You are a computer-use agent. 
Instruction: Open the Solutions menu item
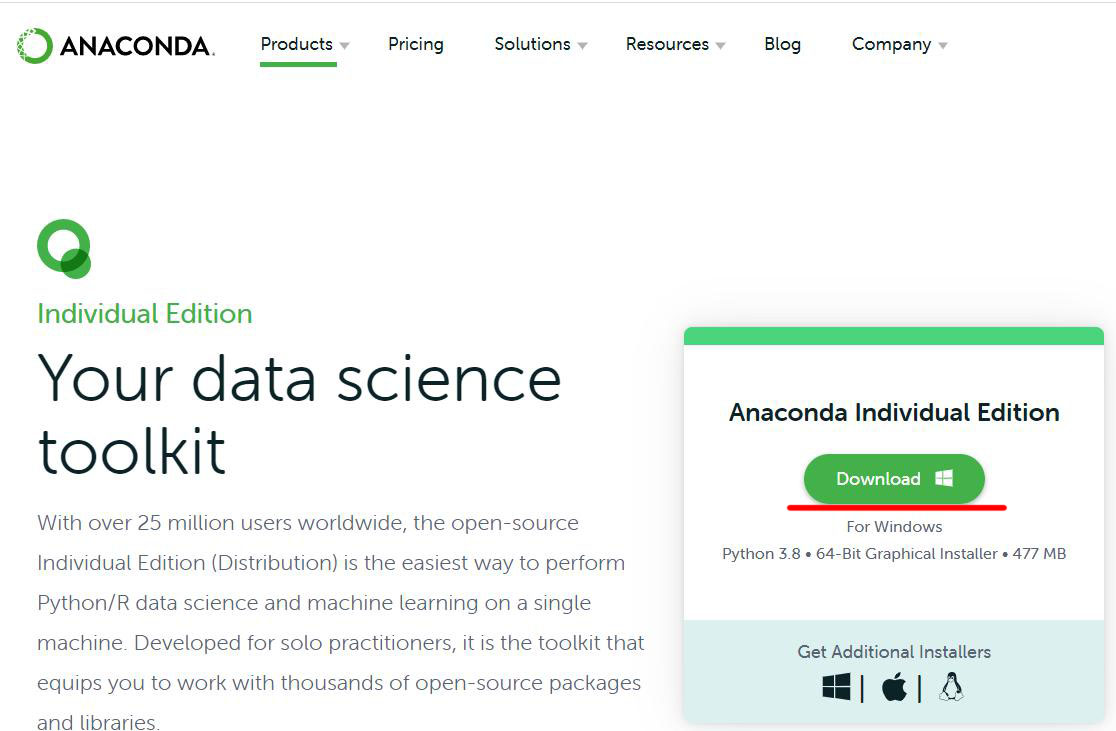pyautogui.click(x=532, y=44)
